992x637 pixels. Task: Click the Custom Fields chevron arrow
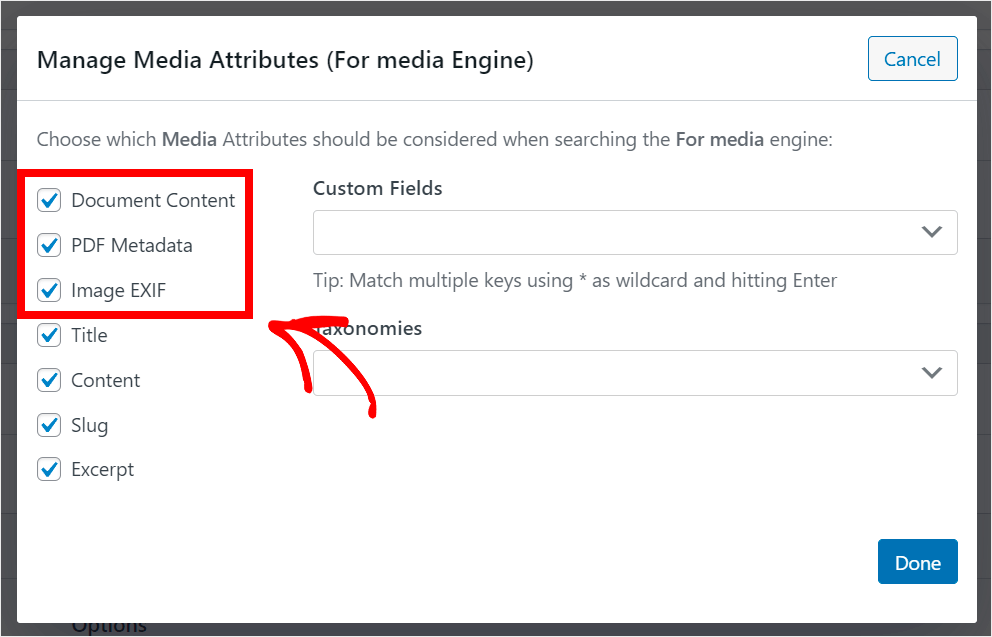click(931, 232)
